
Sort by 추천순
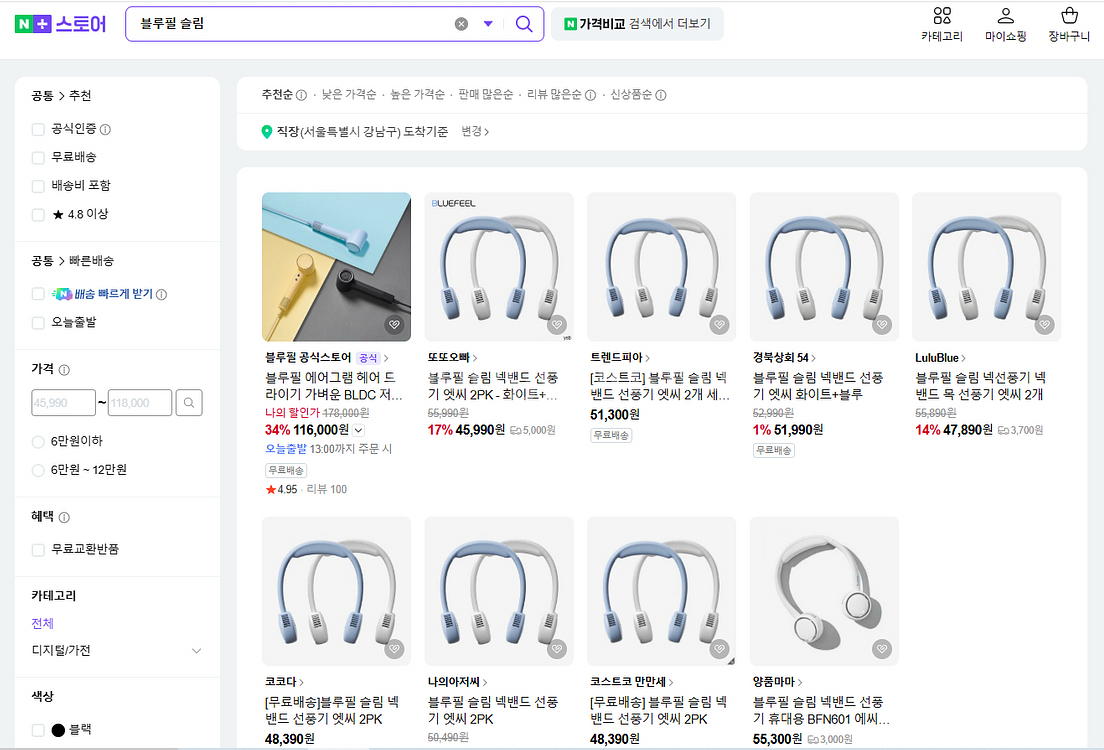[277, 94]
